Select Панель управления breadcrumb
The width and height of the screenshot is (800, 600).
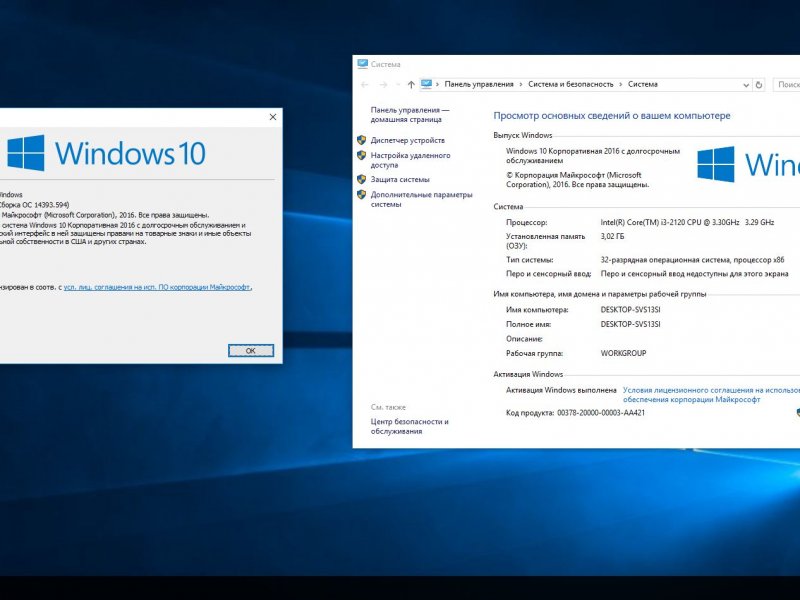[x=479, y=84]
